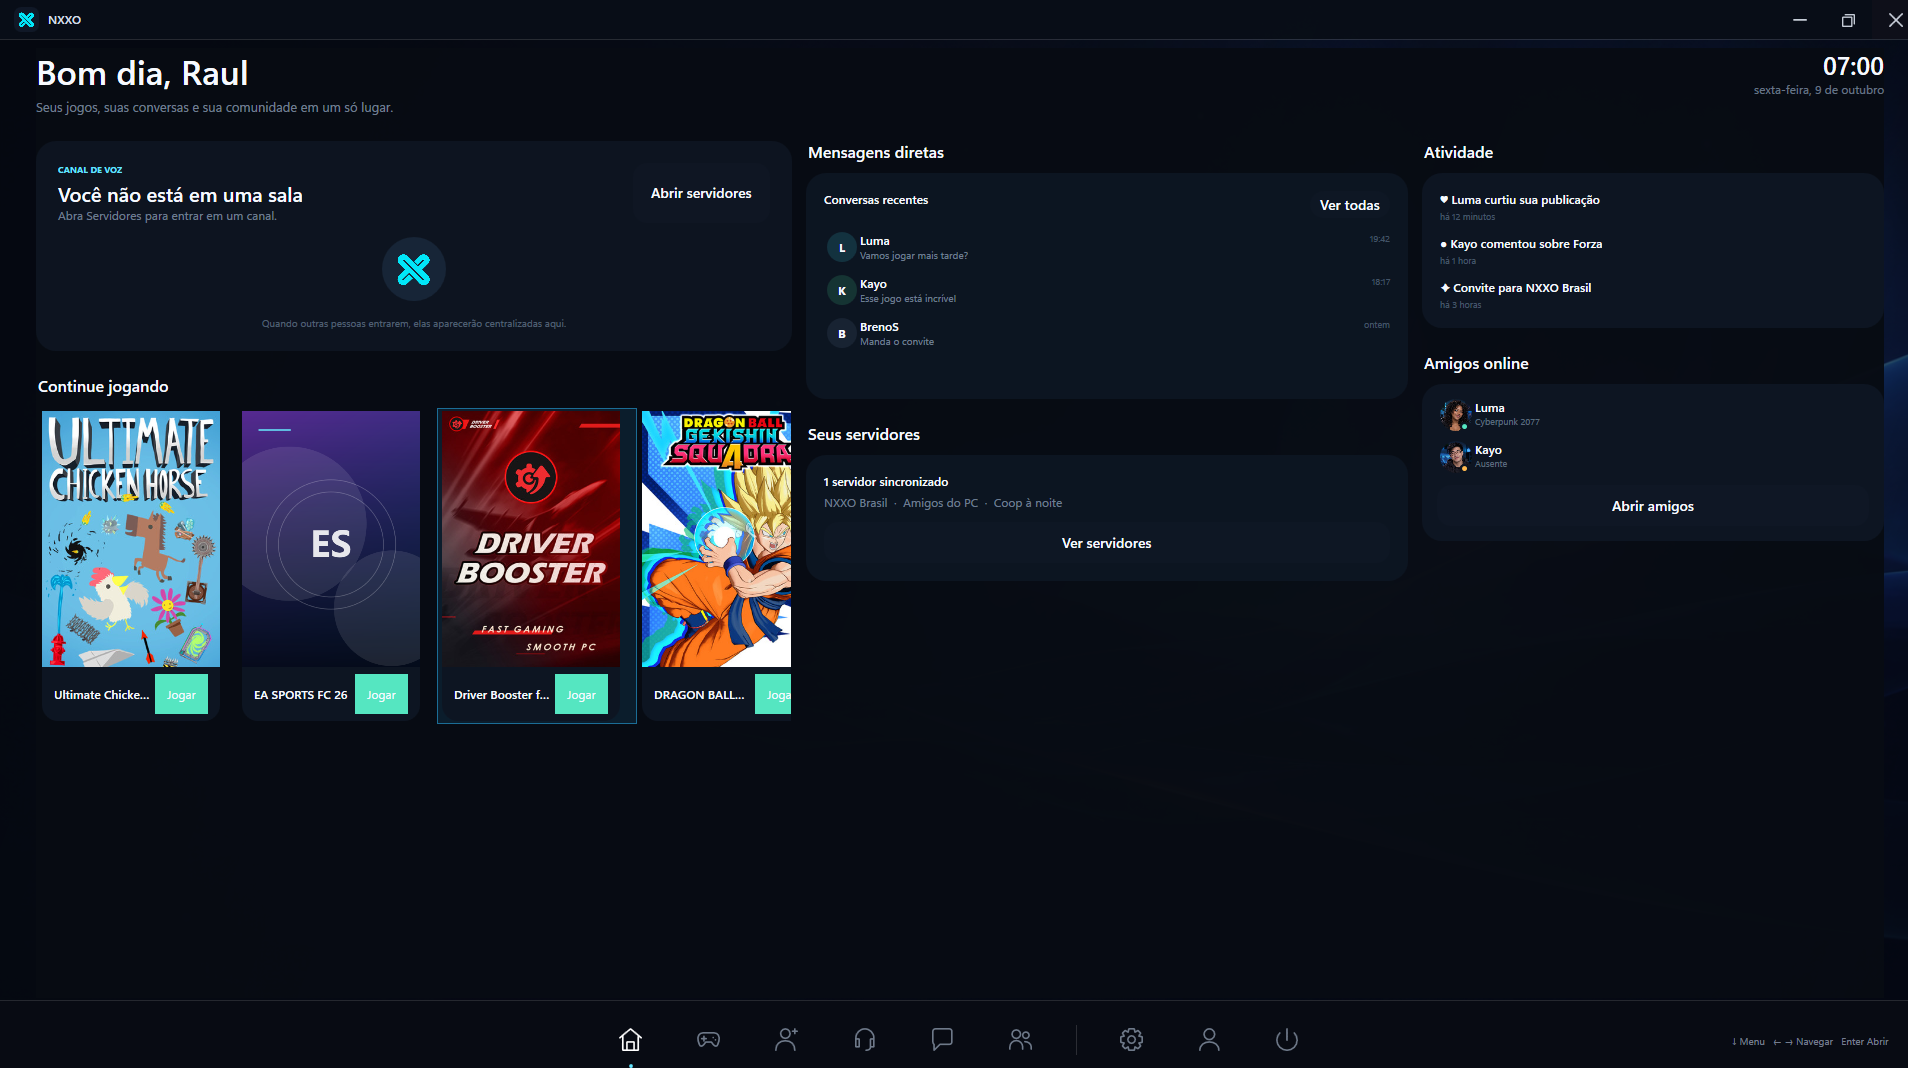Click BrenoS avatar in recent conversations
The height and width of the screenshot is (1068, 1908).
(x=842, y=334)
